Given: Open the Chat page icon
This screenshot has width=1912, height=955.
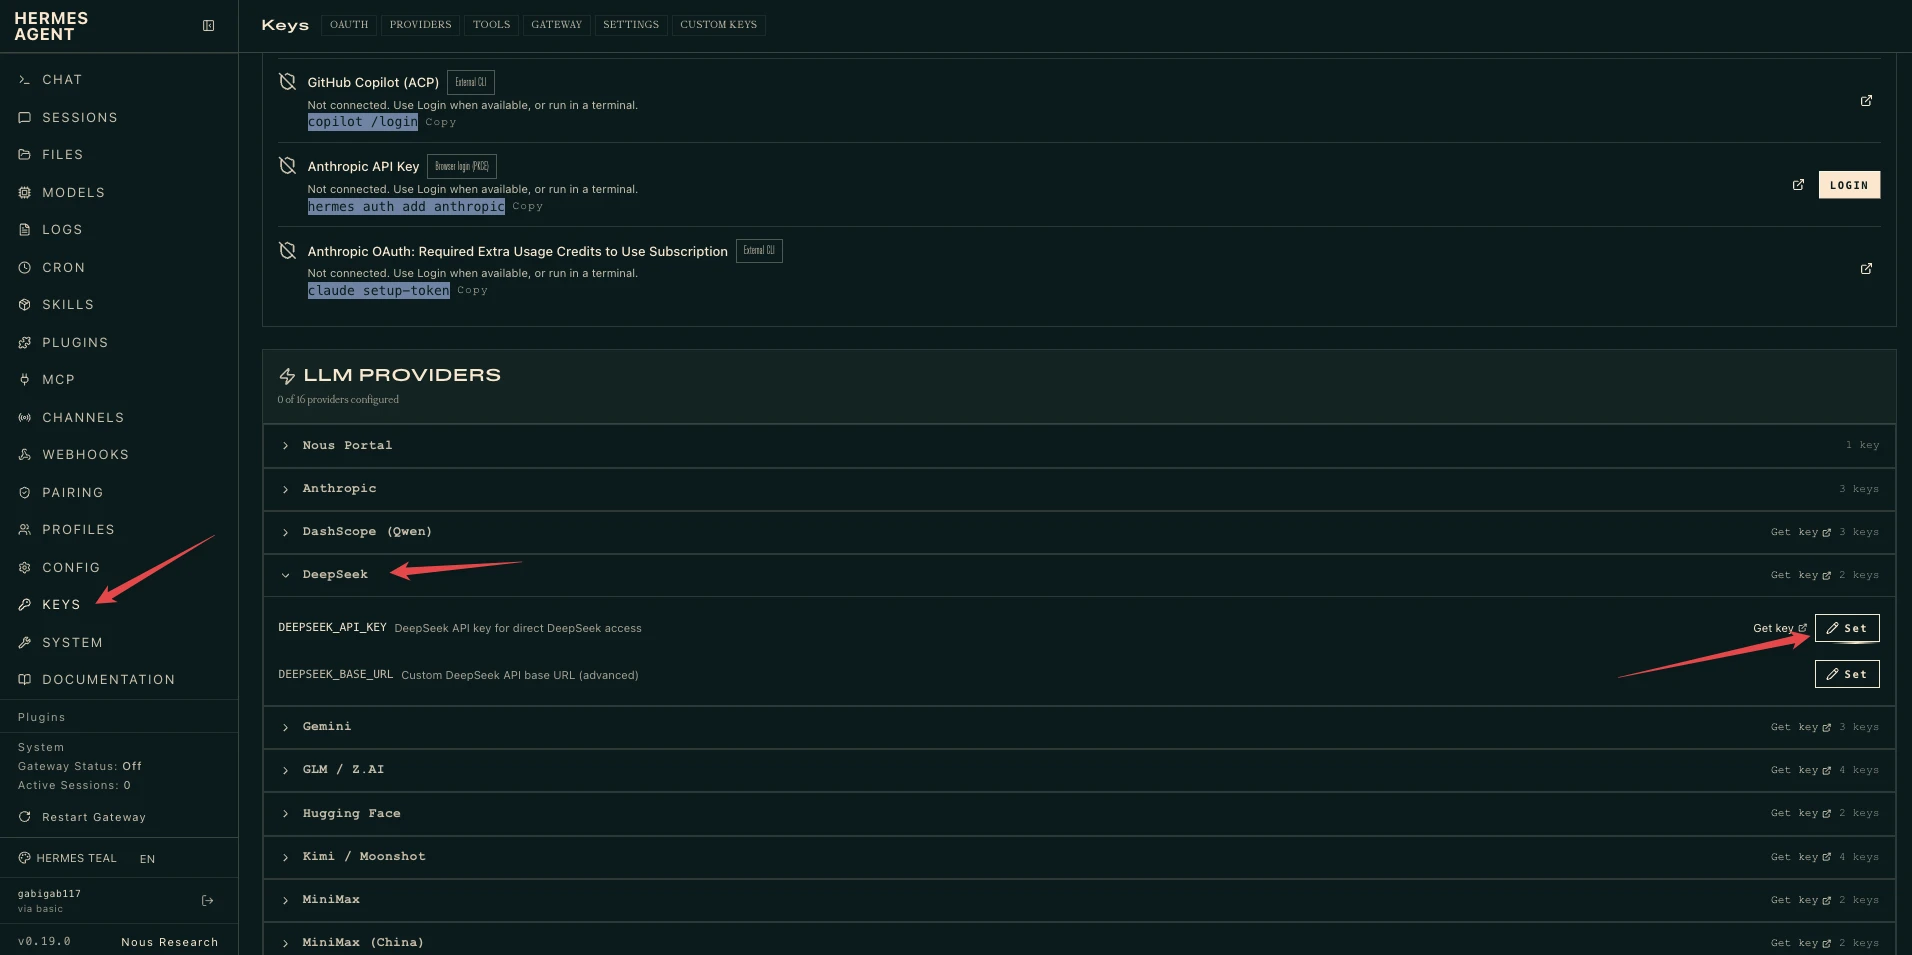Looking at the screenshot, I should [24, 80].
